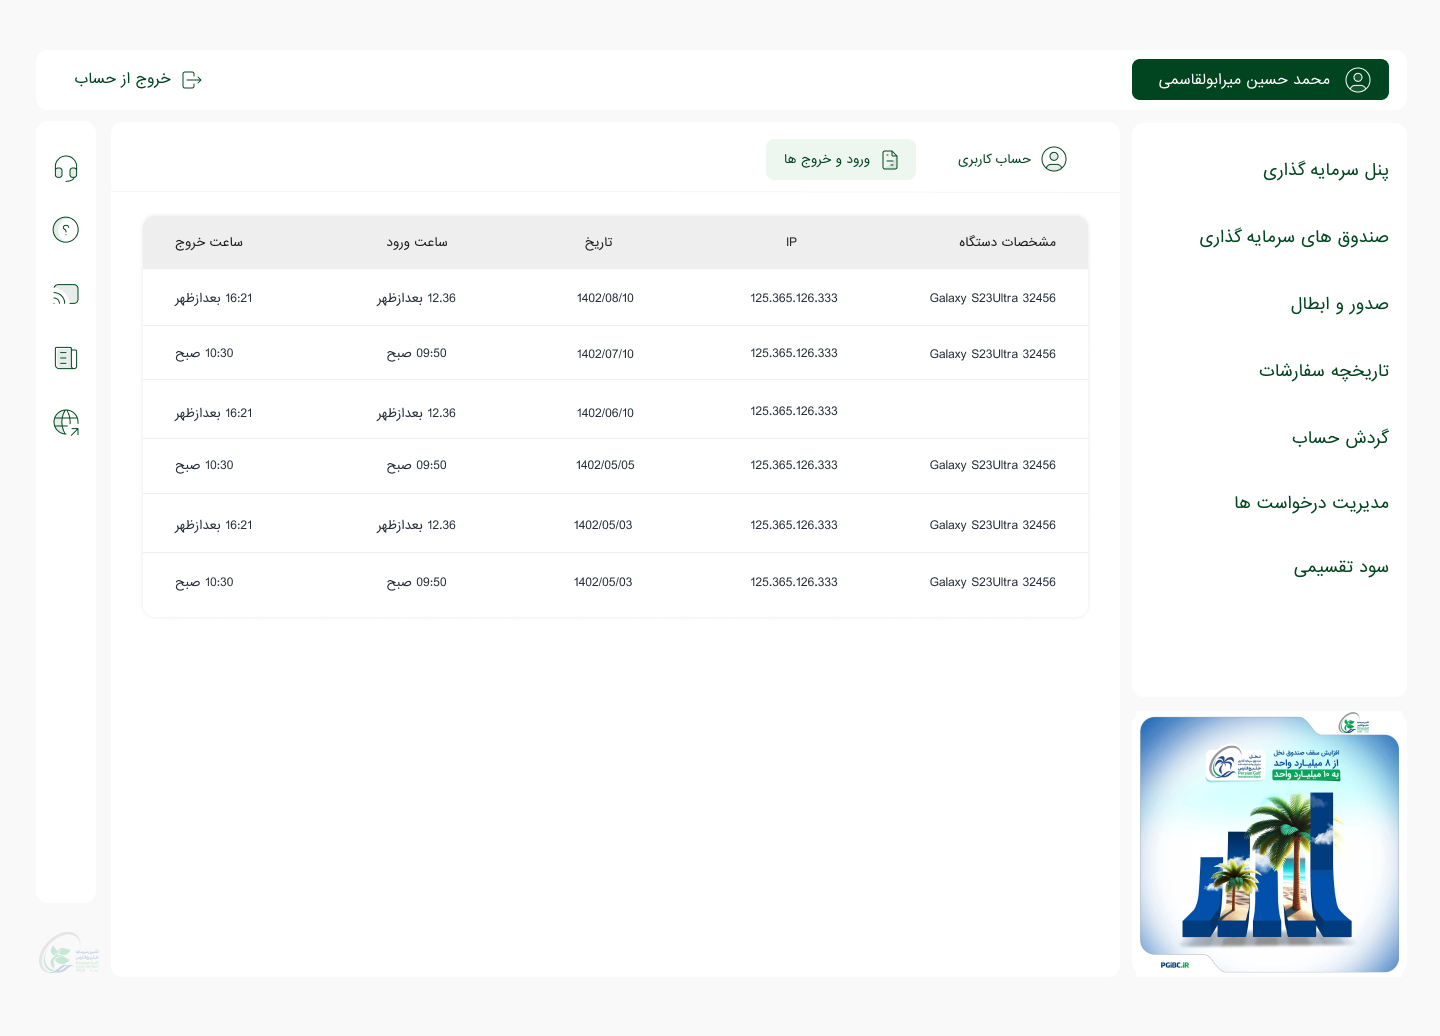Click خروج از حساب logout link
Image resolution: width=1440 pixels, height=1036 pixels.
[x=123, y=79]
